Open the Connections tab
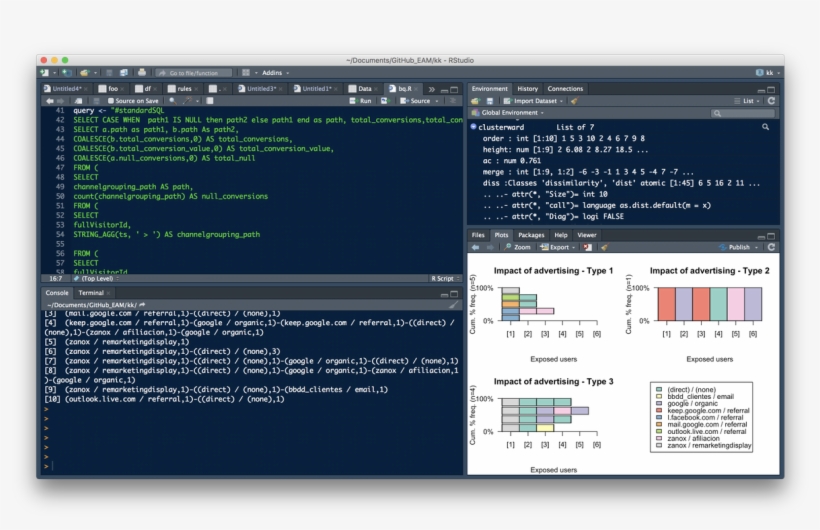Viewport: 820px width, 530px height. [x=565, y=88]
